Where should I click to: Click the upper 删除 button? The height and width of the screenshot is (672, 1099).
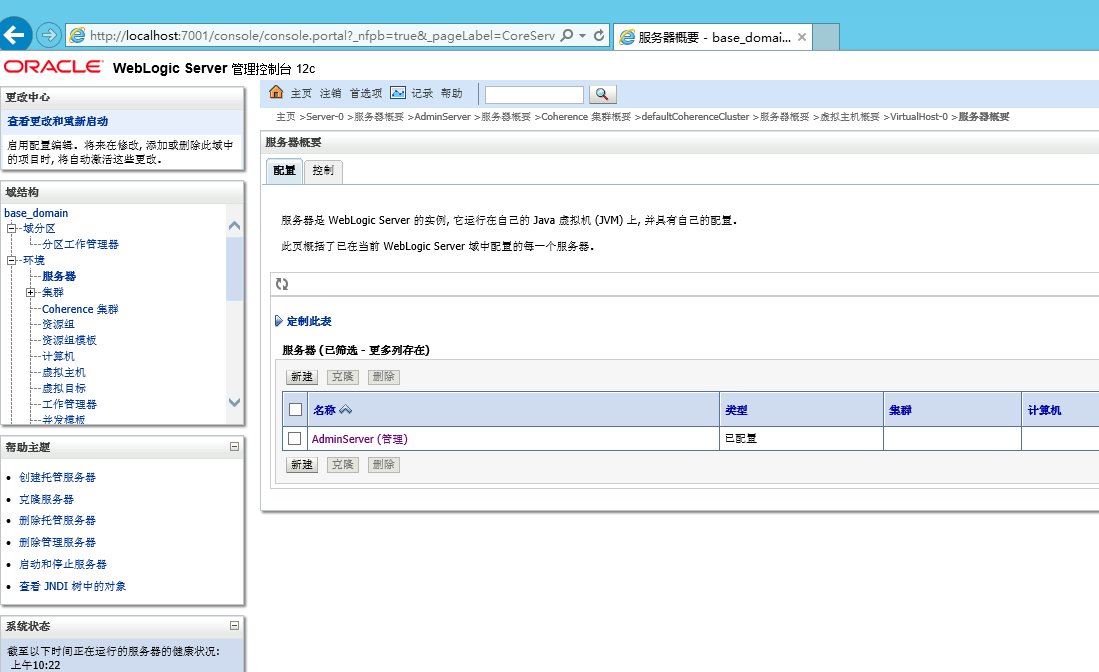click(x=383, y=377)
